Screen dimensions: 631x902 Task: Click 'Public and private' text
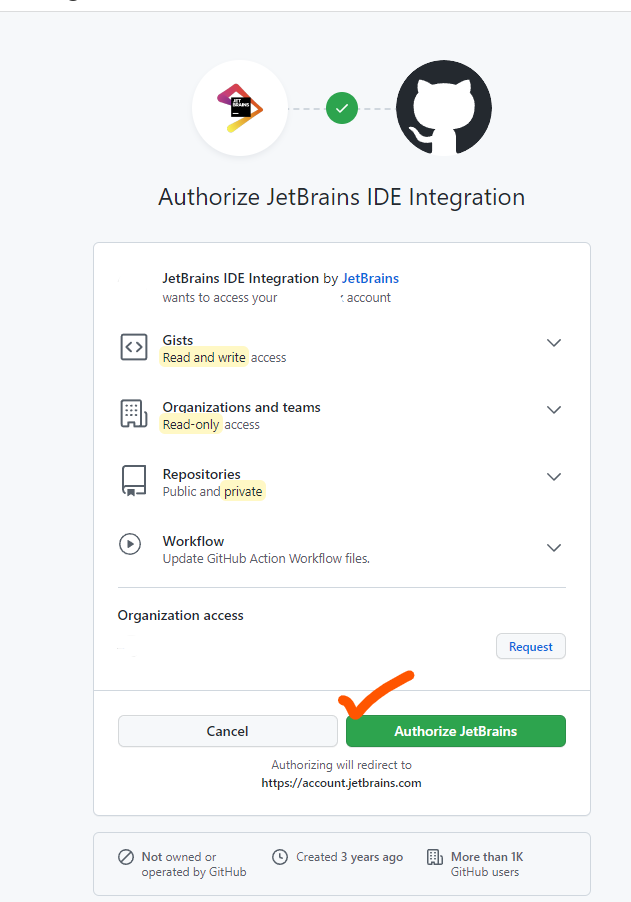pos(213,492)
